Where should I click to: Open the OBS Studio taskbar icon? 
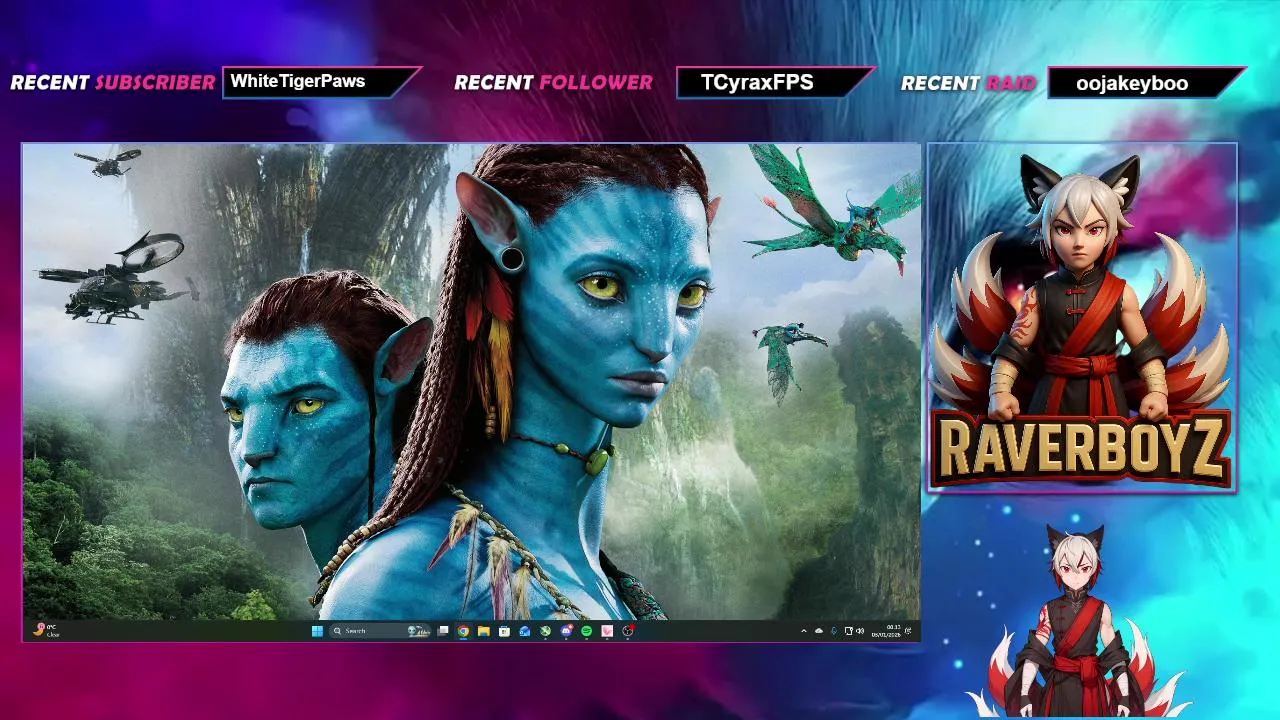[628, 631]
